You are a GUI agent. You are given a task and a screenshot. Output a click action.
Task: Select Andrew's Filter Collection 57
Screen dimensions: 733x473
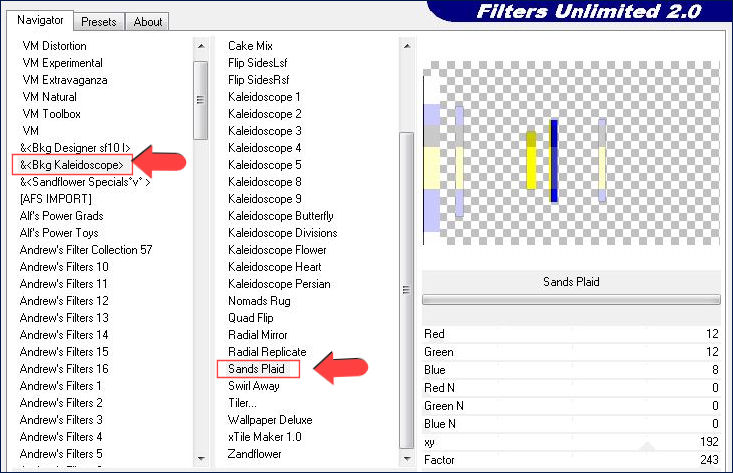tap(86, 250)
